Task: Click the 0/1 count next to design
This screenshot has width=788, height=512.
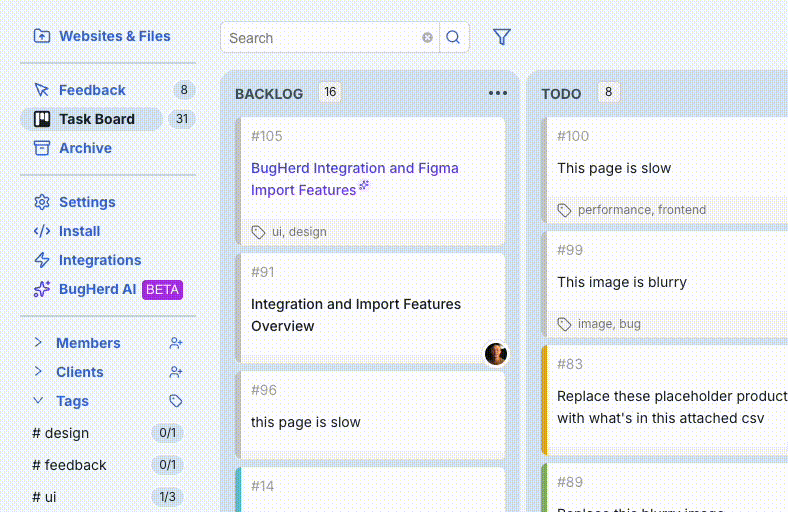Action: pyautogui.click(x=167, y=433)
